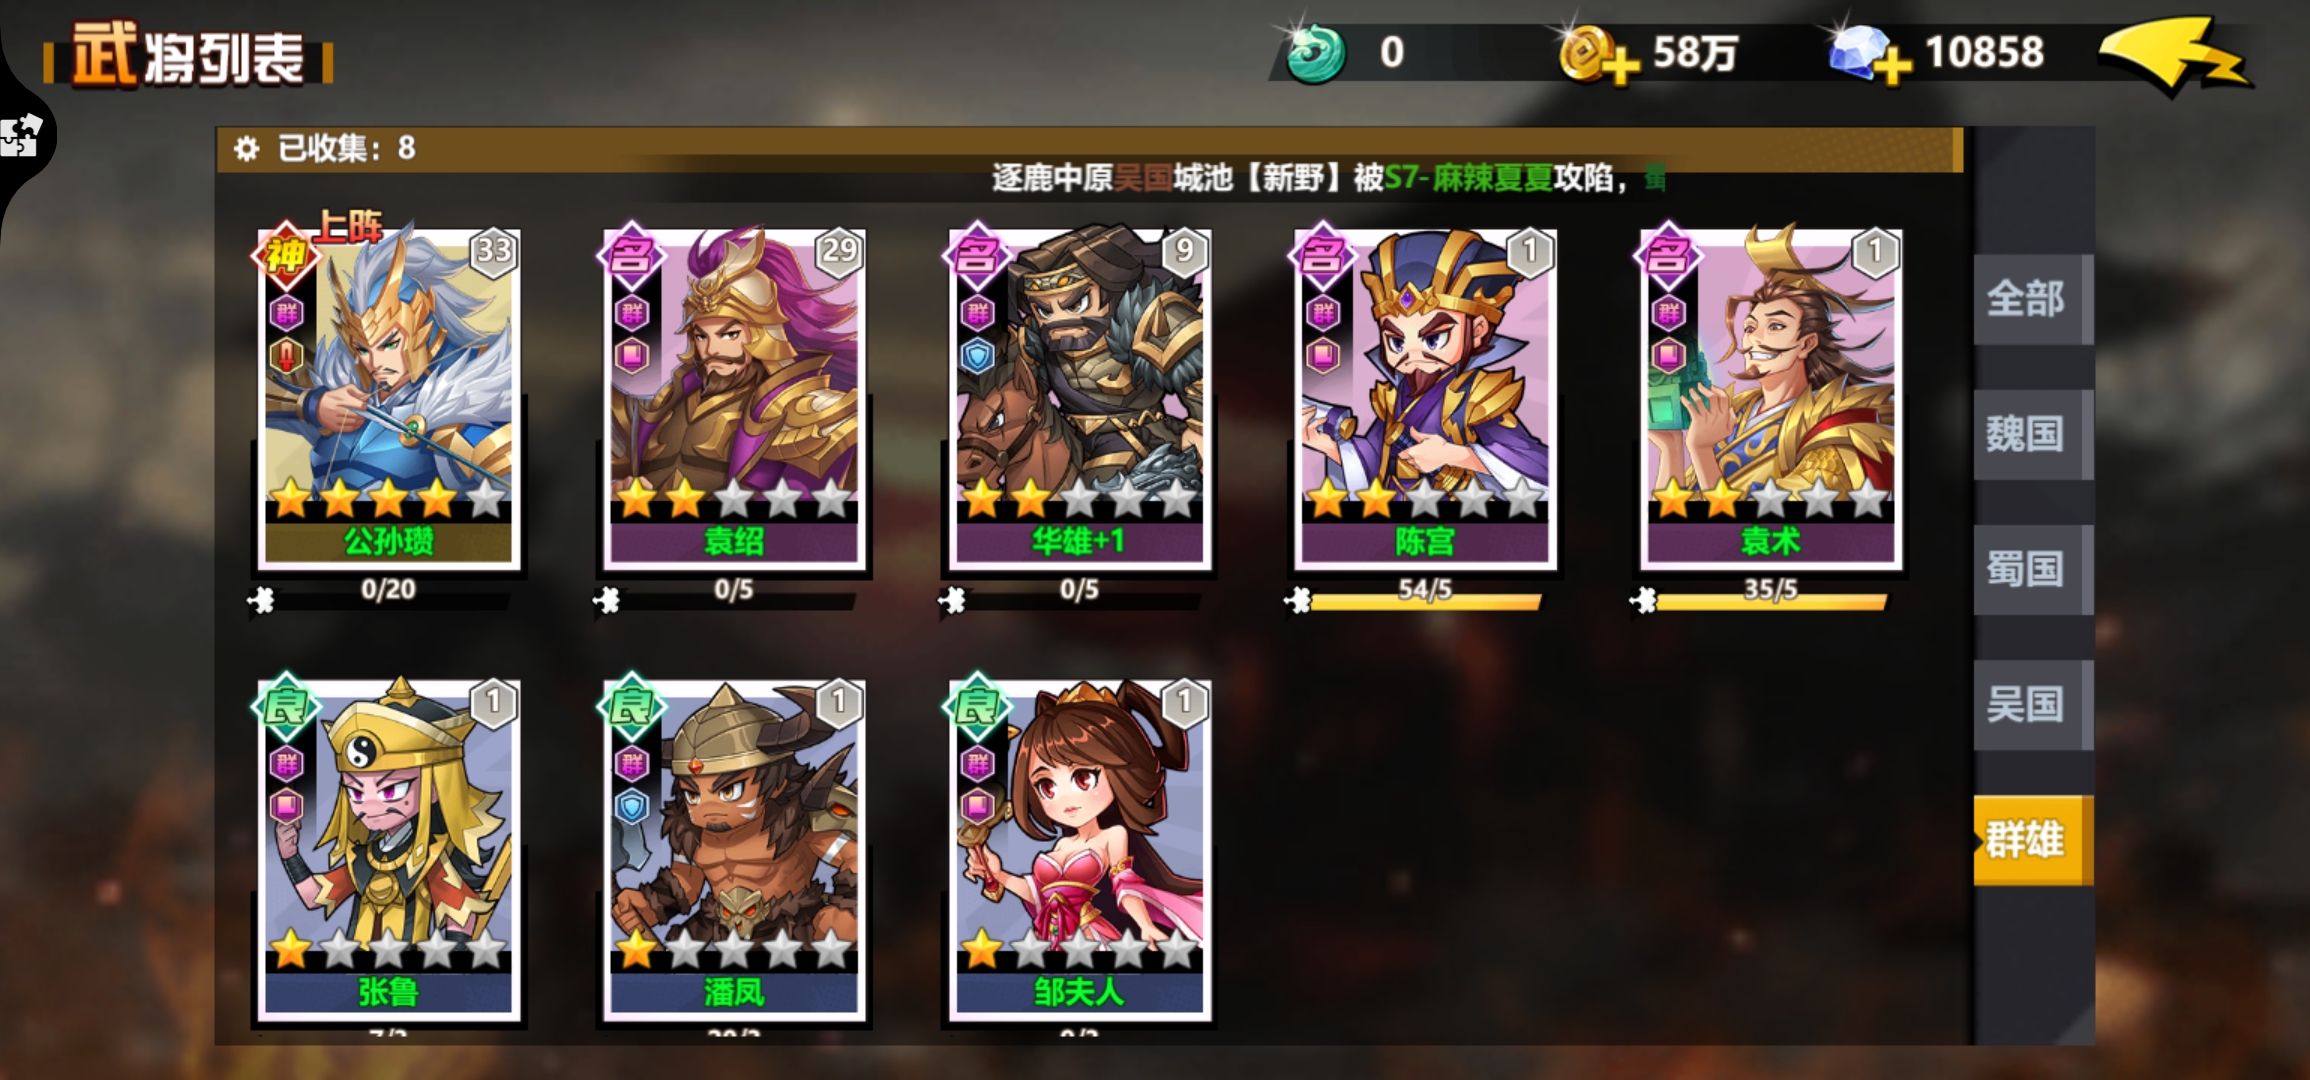2310x1080 pixels.
Task: Click 陈宫's 54/5 shard progress bar
Action: pyautogui.click(x=1425, y=600)
